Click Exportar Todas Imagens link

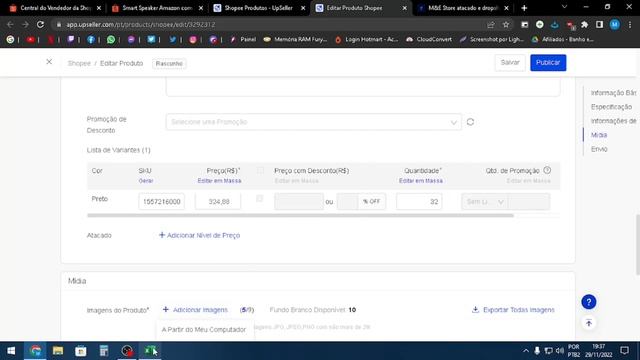click(513, 310)
